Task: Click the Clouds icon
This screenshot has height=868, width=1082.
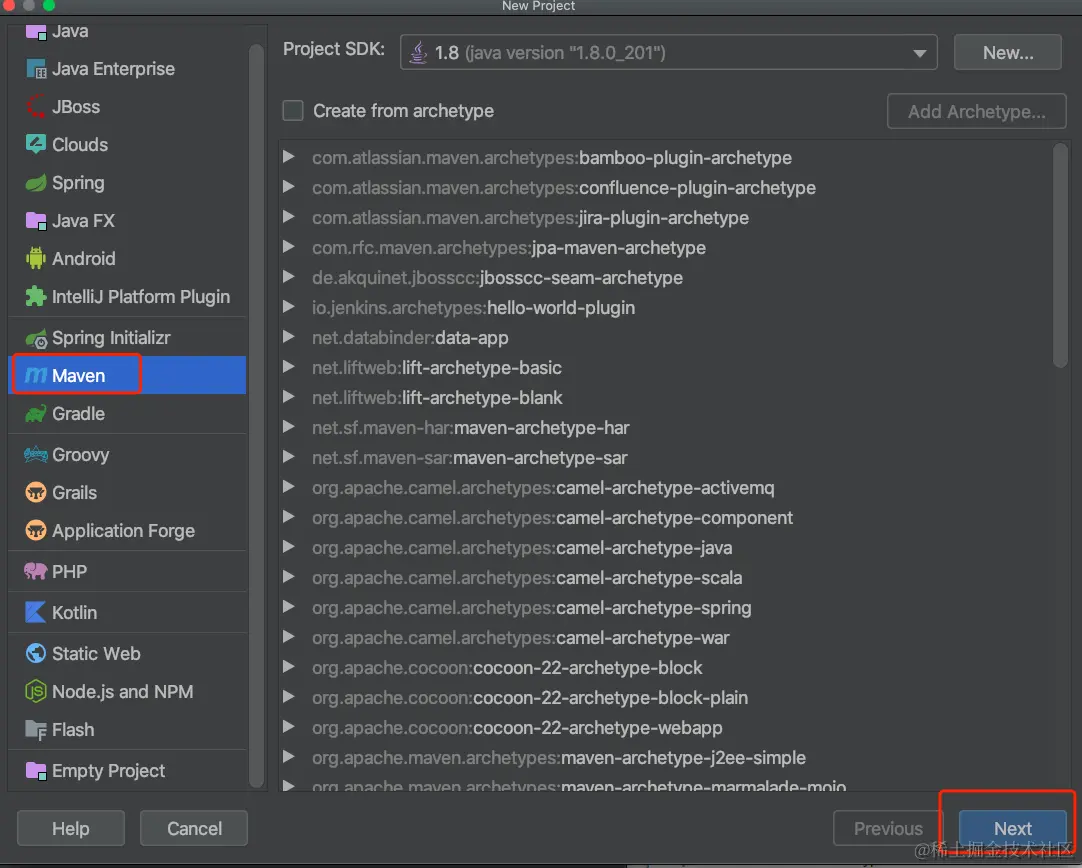Action: [x=35, y=144]
